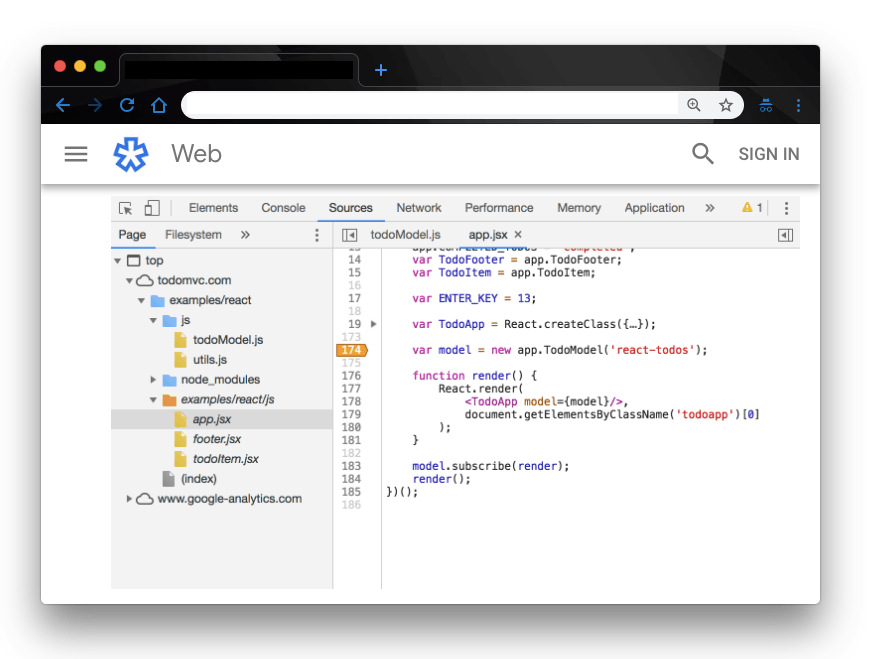Open the navigator pane three-dot menu
This screenshot has height=659, width=871.
[317, 235]
